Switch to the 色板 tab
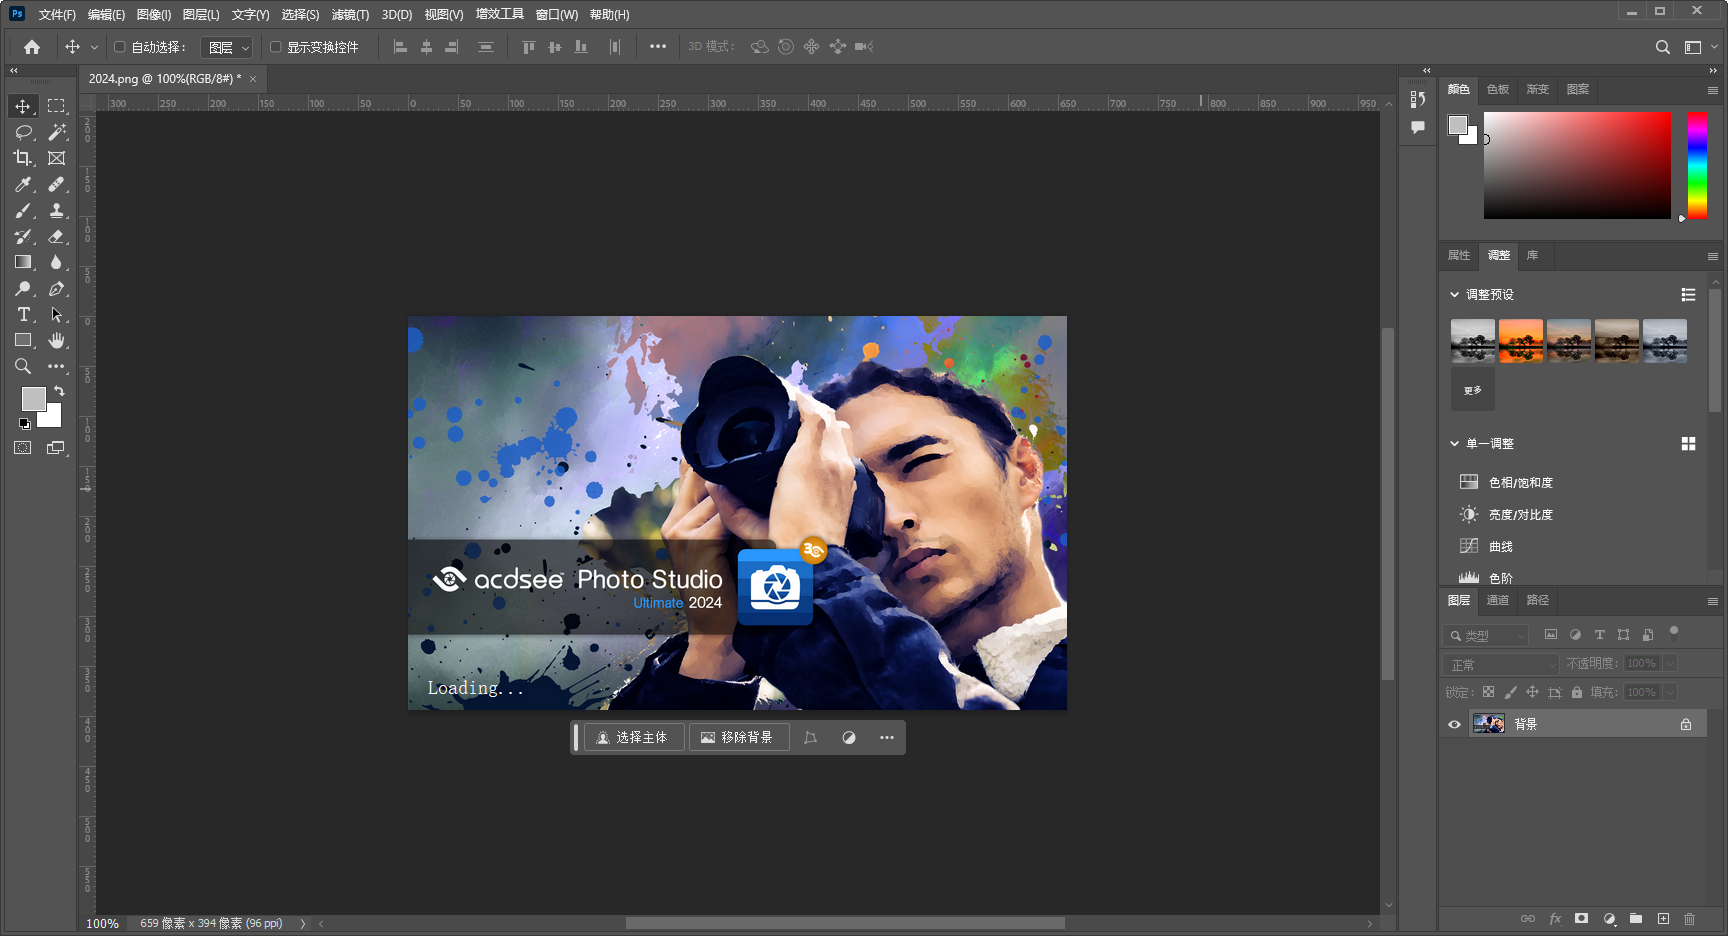Viewport: 1728px width, 936px height. 1497,90
